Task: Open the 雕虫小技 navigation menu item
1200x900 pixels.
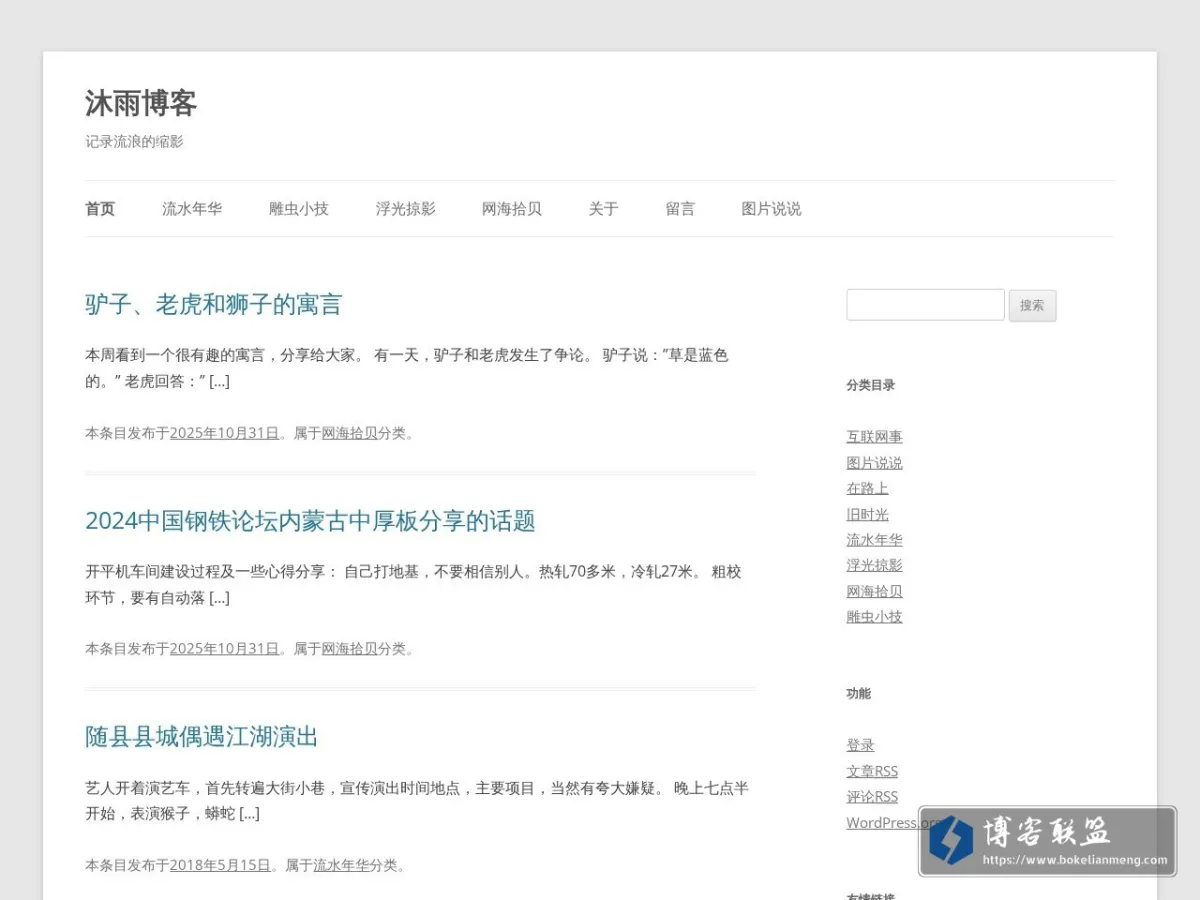Action: 299,209
